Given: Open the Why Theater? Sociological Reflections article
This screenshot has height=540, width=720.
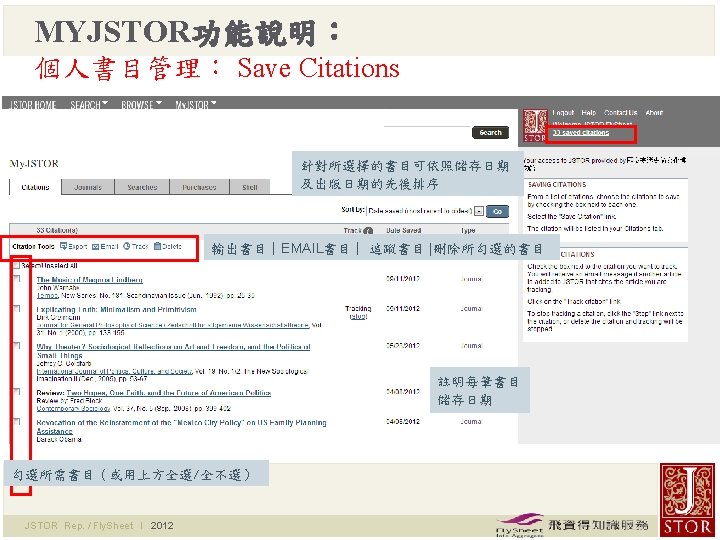Looking at the screenshot, I should (x=173, y=351).
